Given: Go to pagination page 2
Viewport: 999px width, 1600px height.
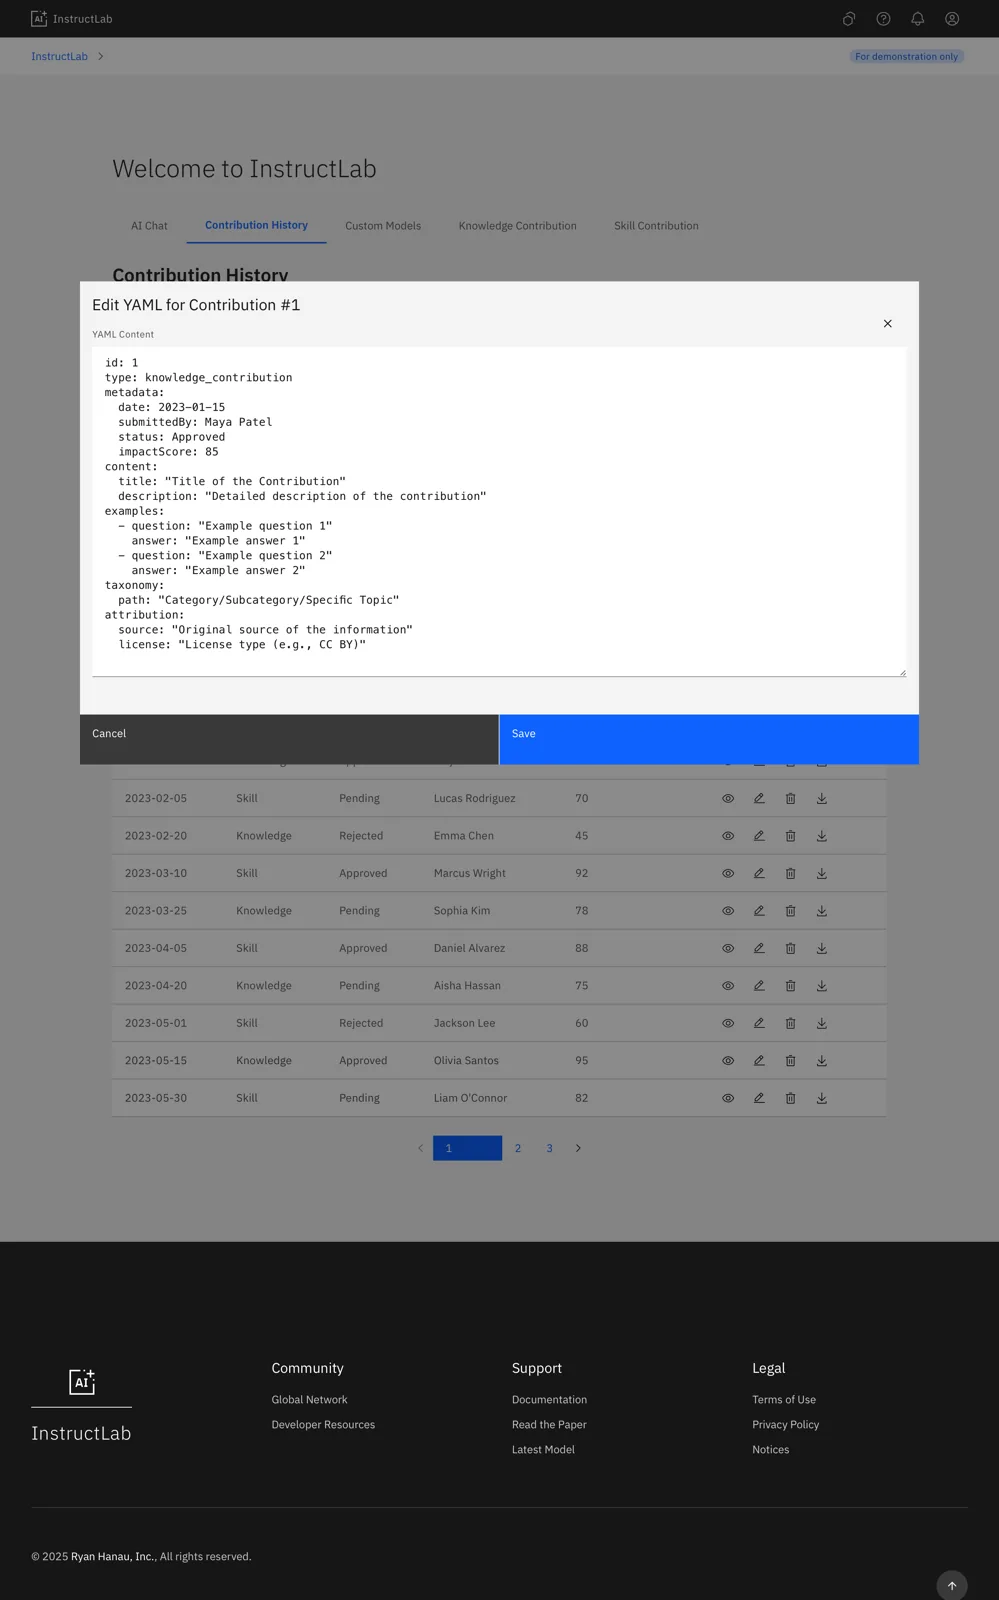Looking at the screenshot, I should (518, 1149).
